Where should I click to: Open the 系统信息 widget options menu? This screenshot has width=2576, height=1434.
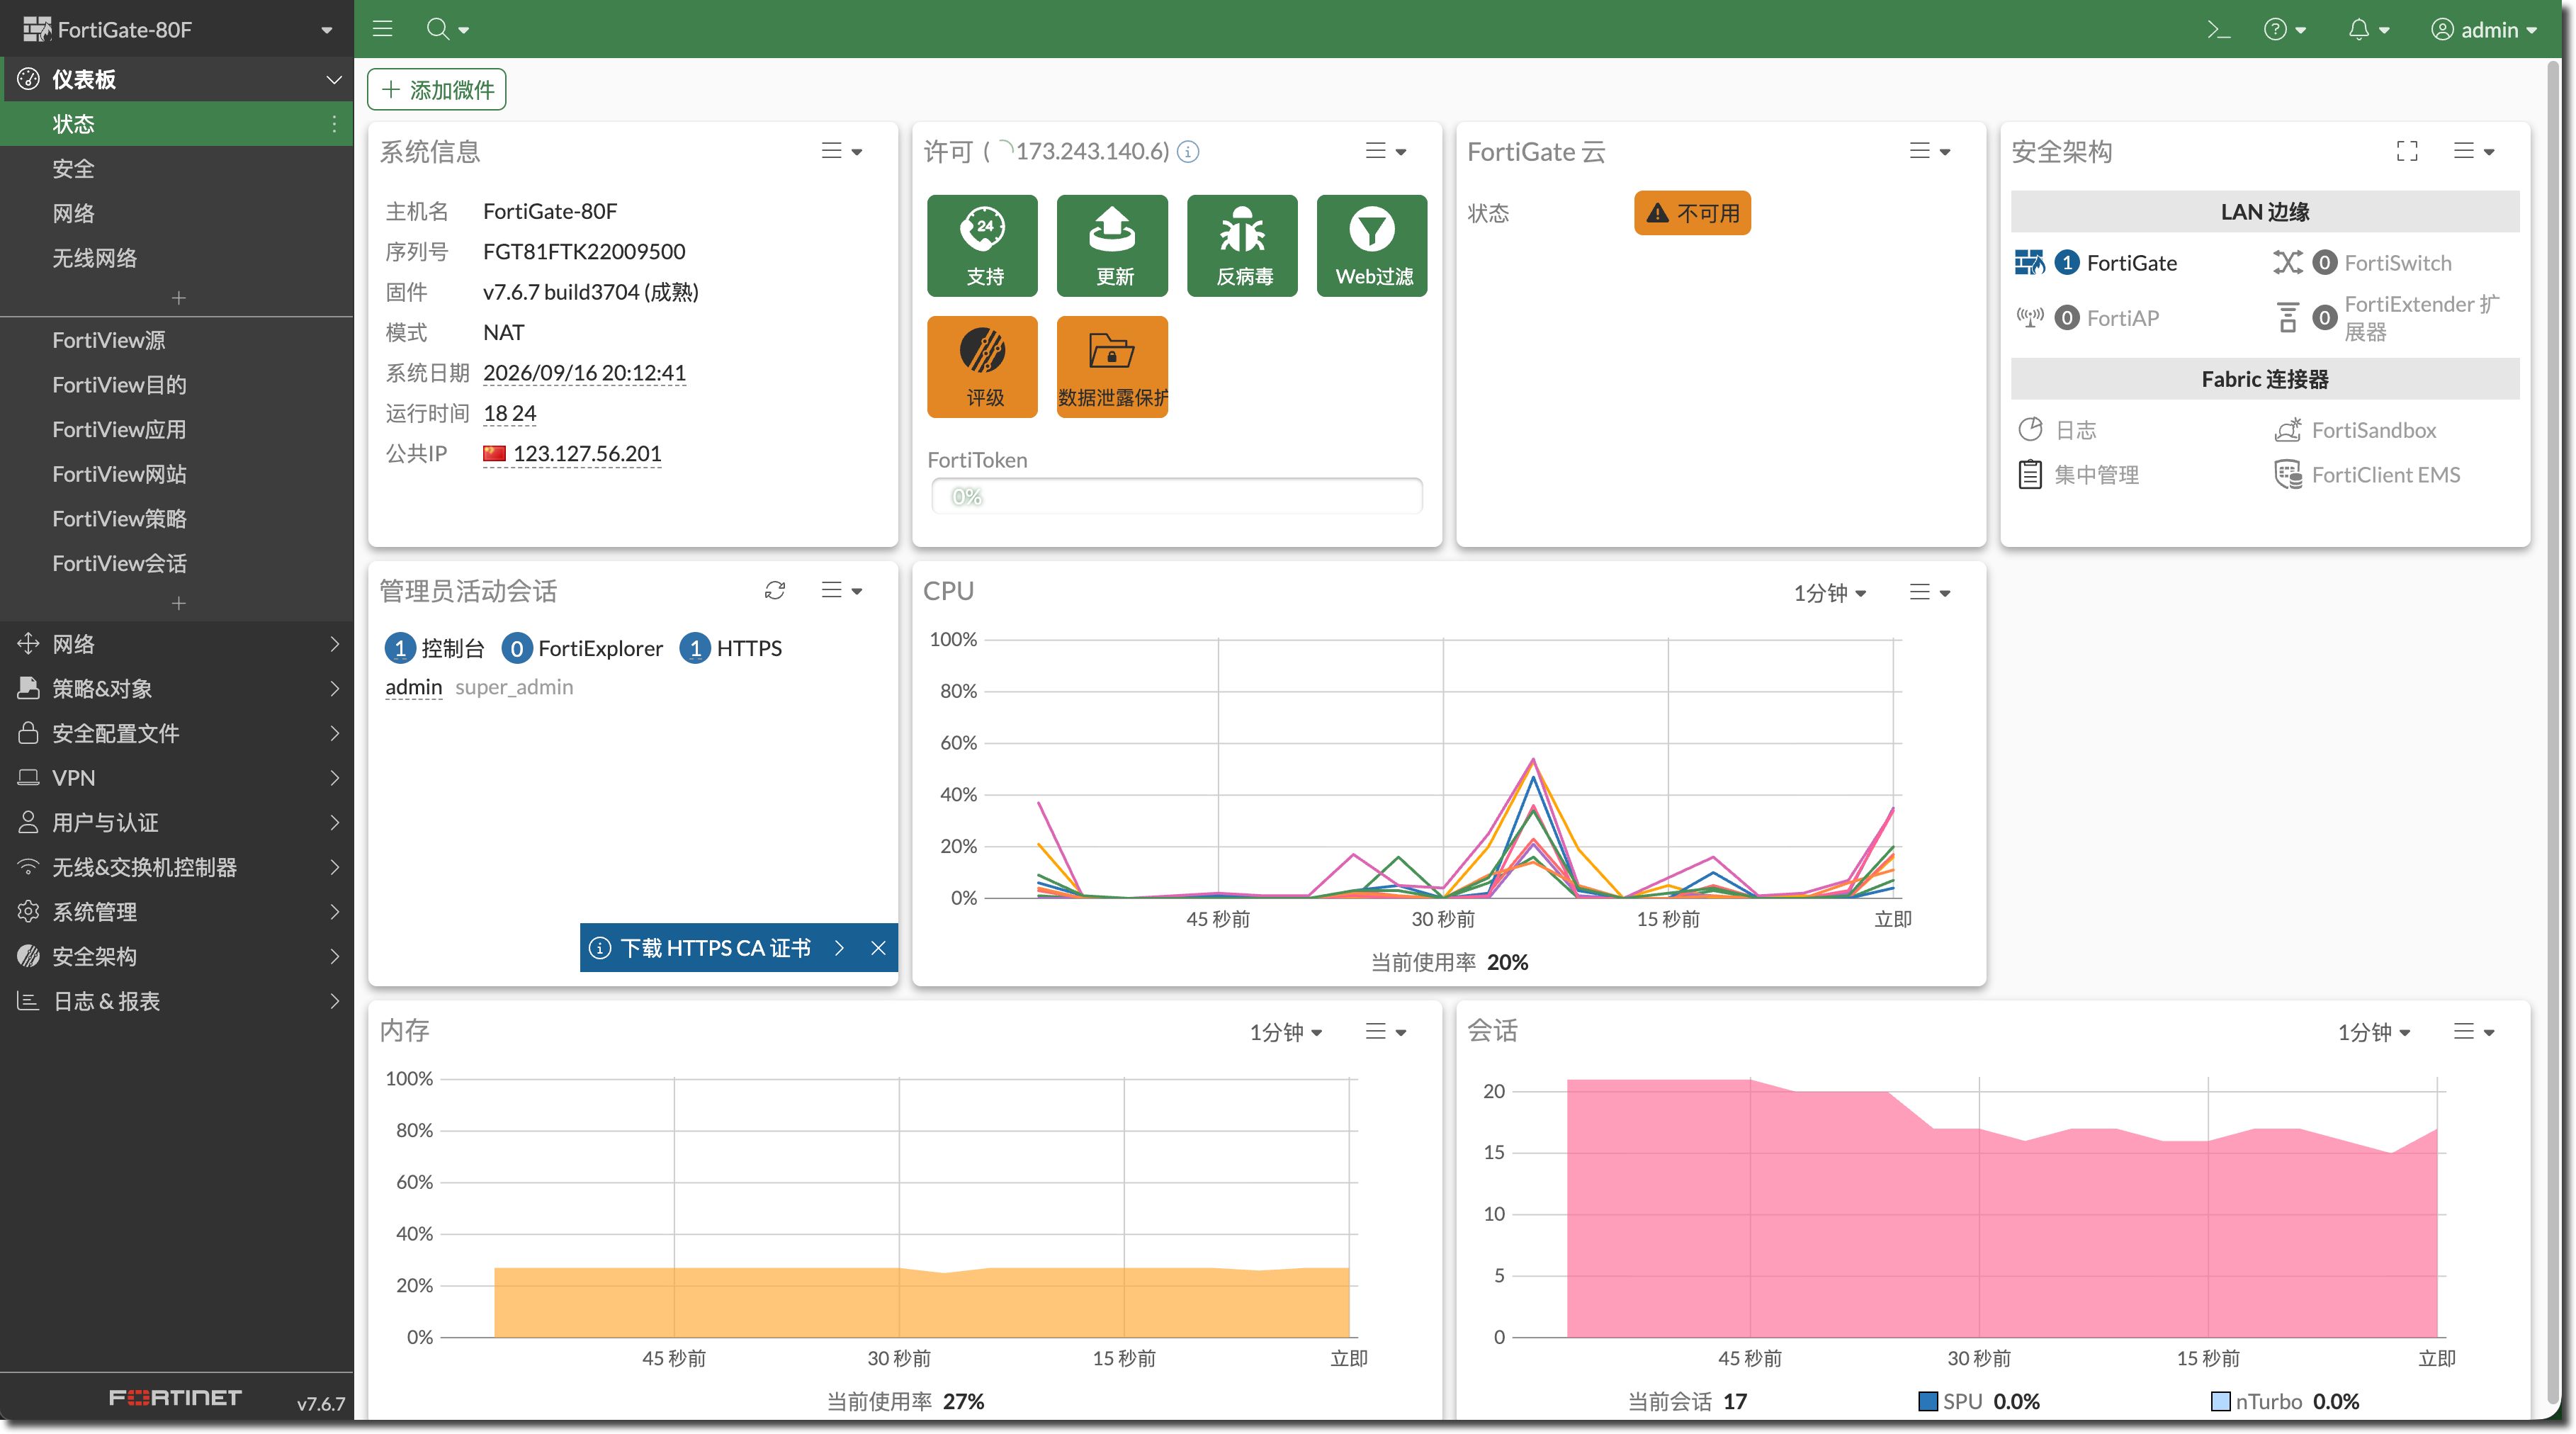[x=841, y=151]
